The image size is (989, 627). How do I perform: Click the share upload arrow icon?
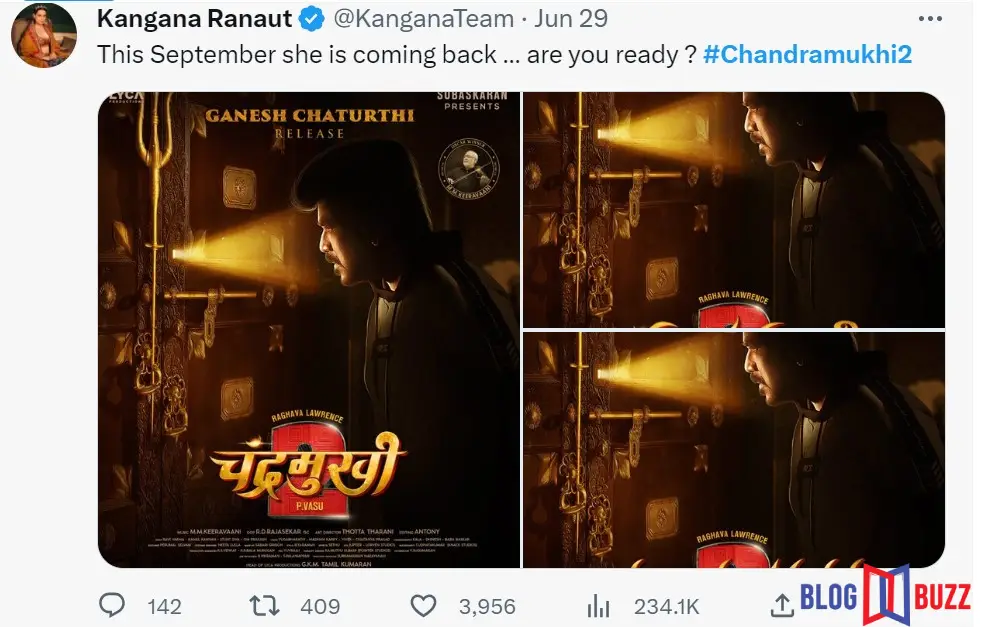tap(782, 606)
